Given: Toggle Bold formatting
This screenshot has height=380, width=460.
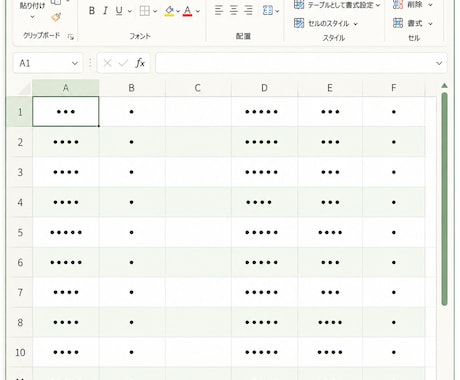Looking at the screenshot, I should tap(92, 11).
